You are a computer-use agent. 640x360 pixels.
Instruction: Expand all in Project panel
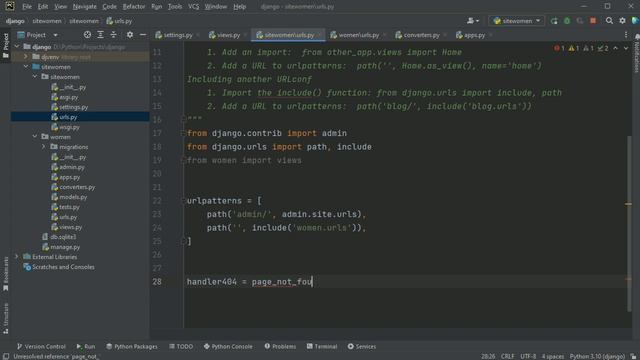[x=100, y=35]
